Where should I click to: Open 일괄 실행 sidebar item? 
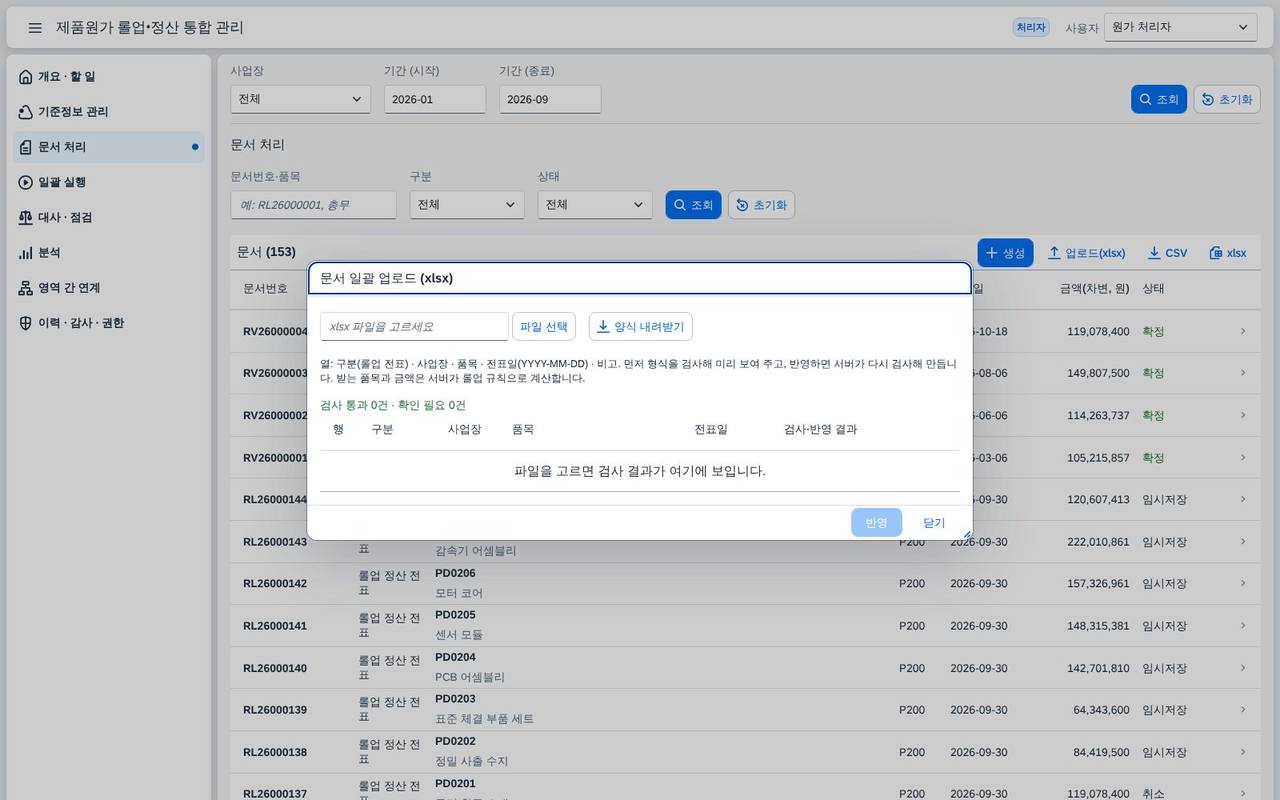pos(110,182)
